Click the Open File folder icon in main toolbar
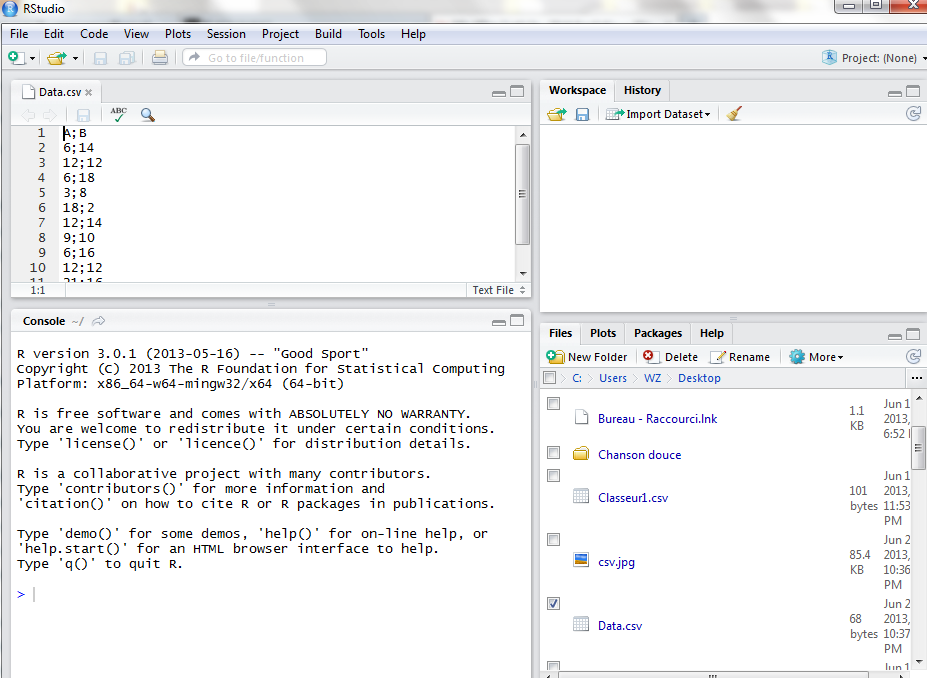The height and width of the screenshot is (678, 927). coord(57,58)
